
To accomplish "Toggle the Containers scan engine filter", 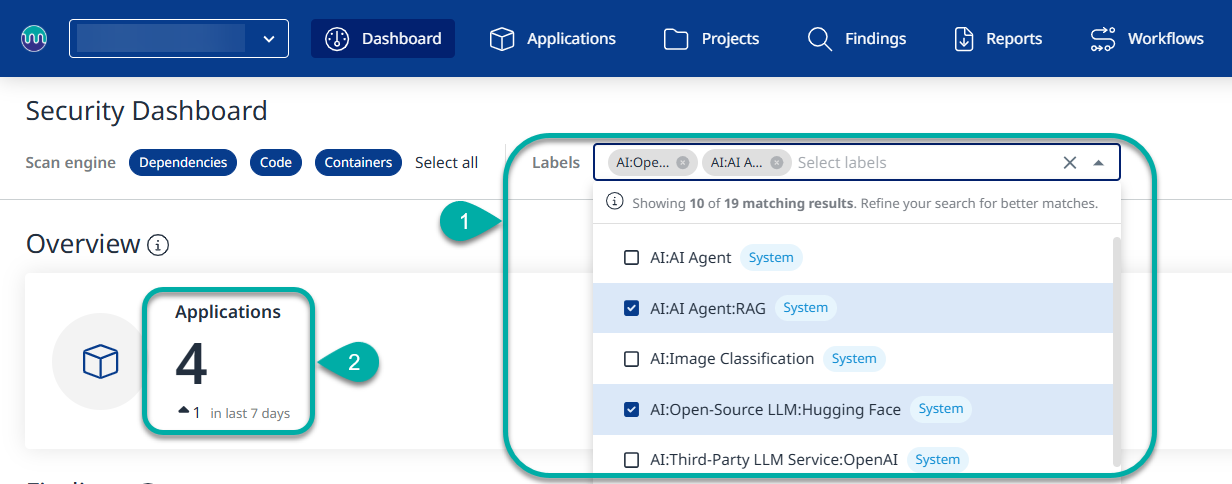I will (x=358, y=163).
